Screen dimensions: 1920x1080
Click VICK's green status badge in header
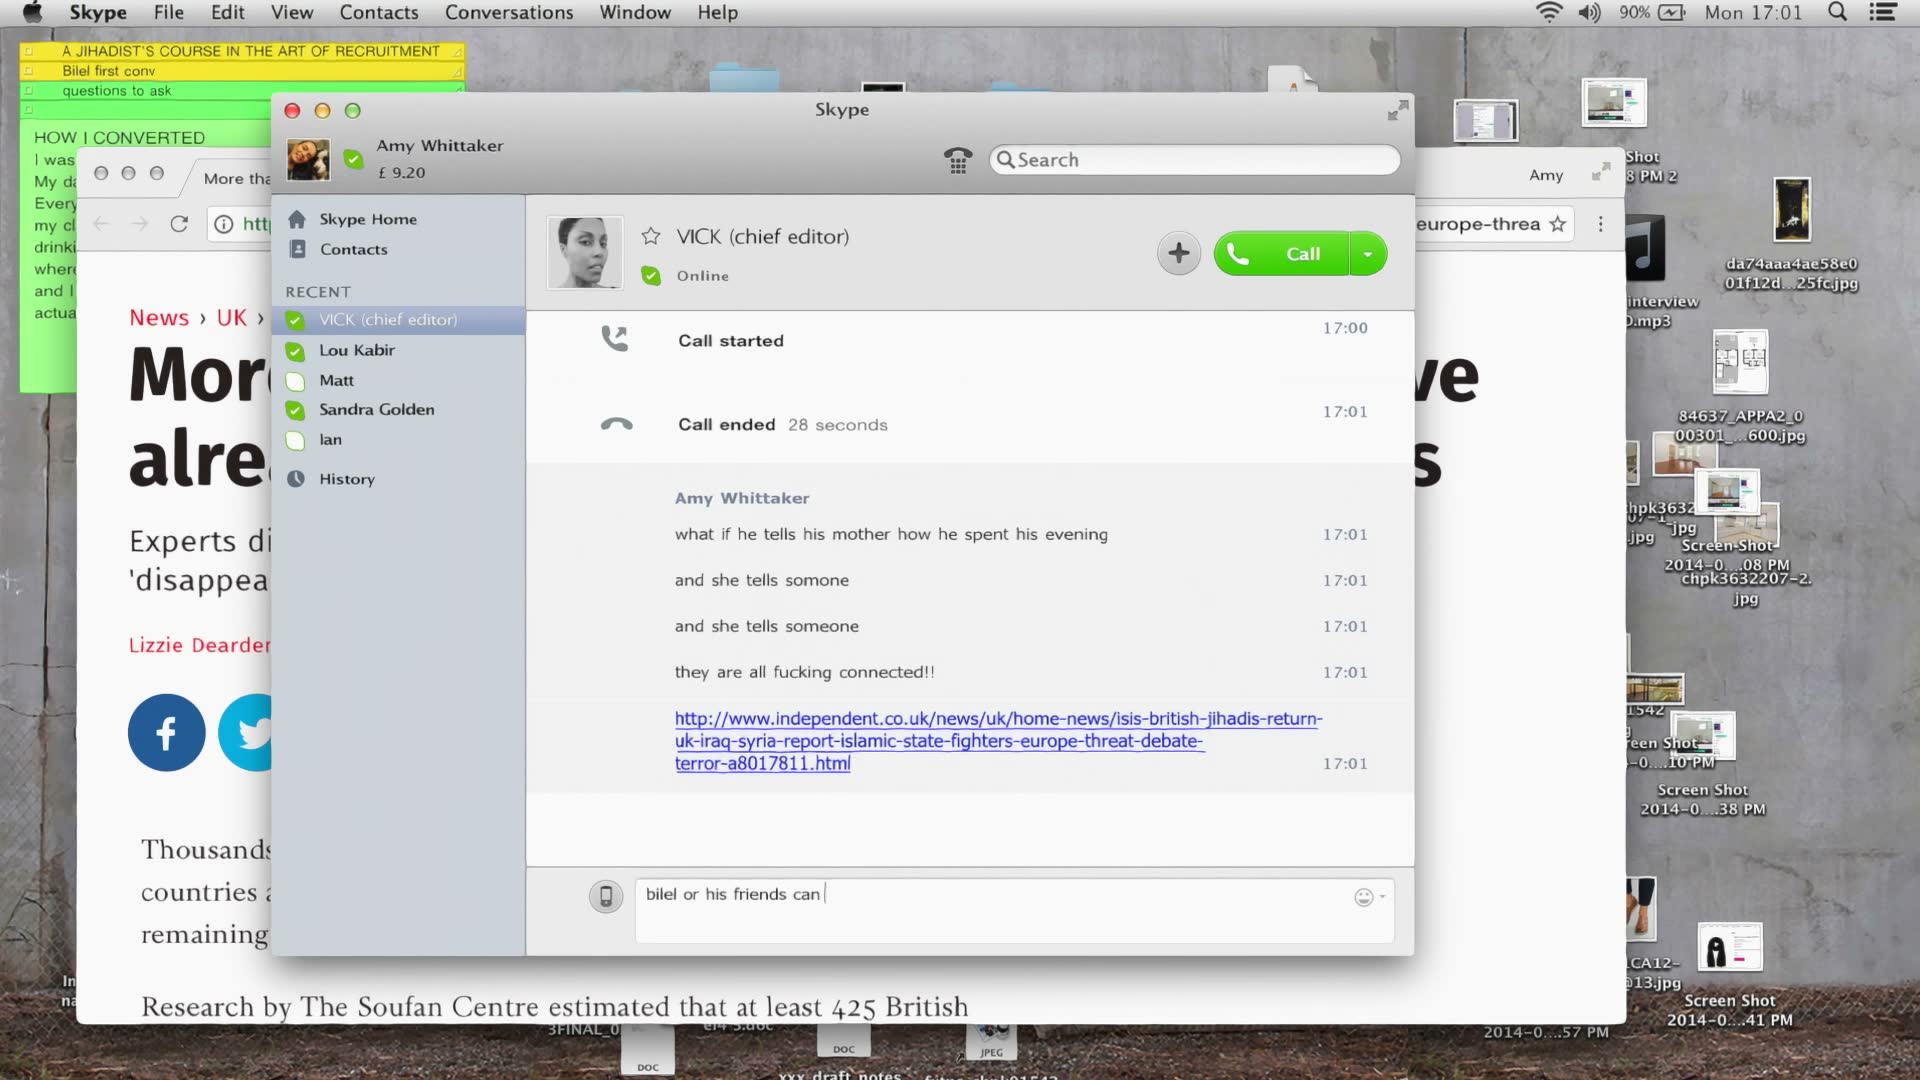pos(651,276)
